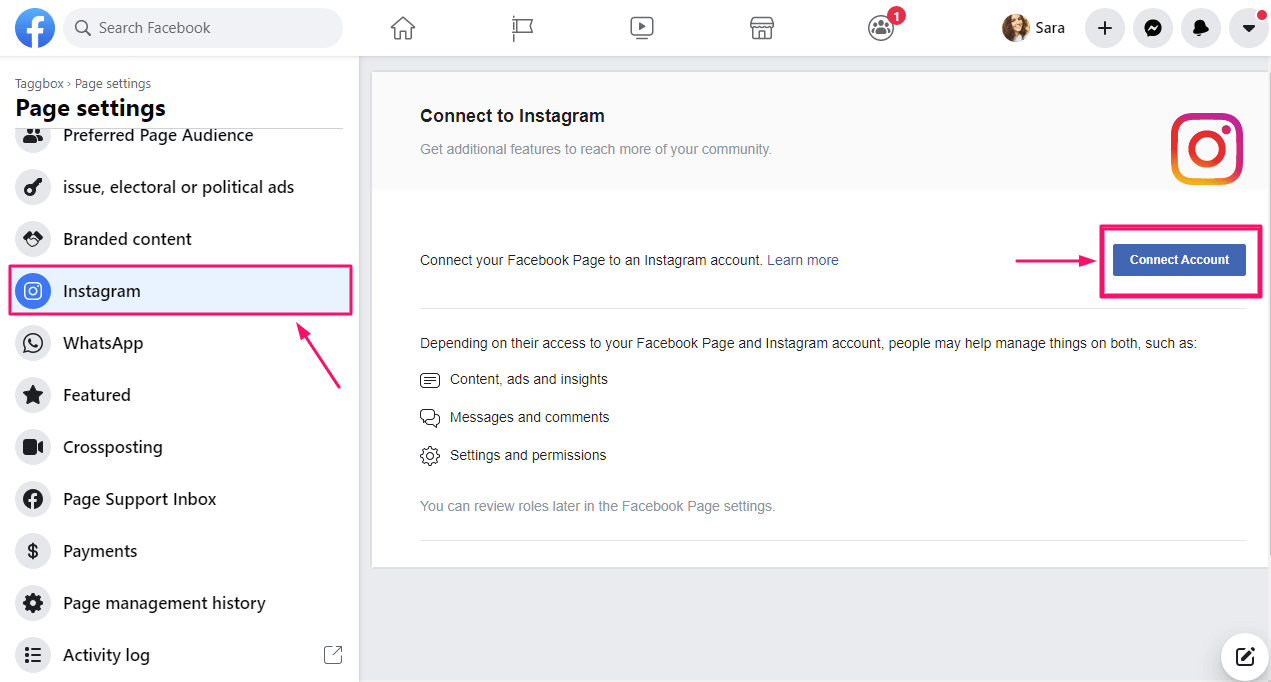Expand the account dropdown arrow

pos(1248,28)
